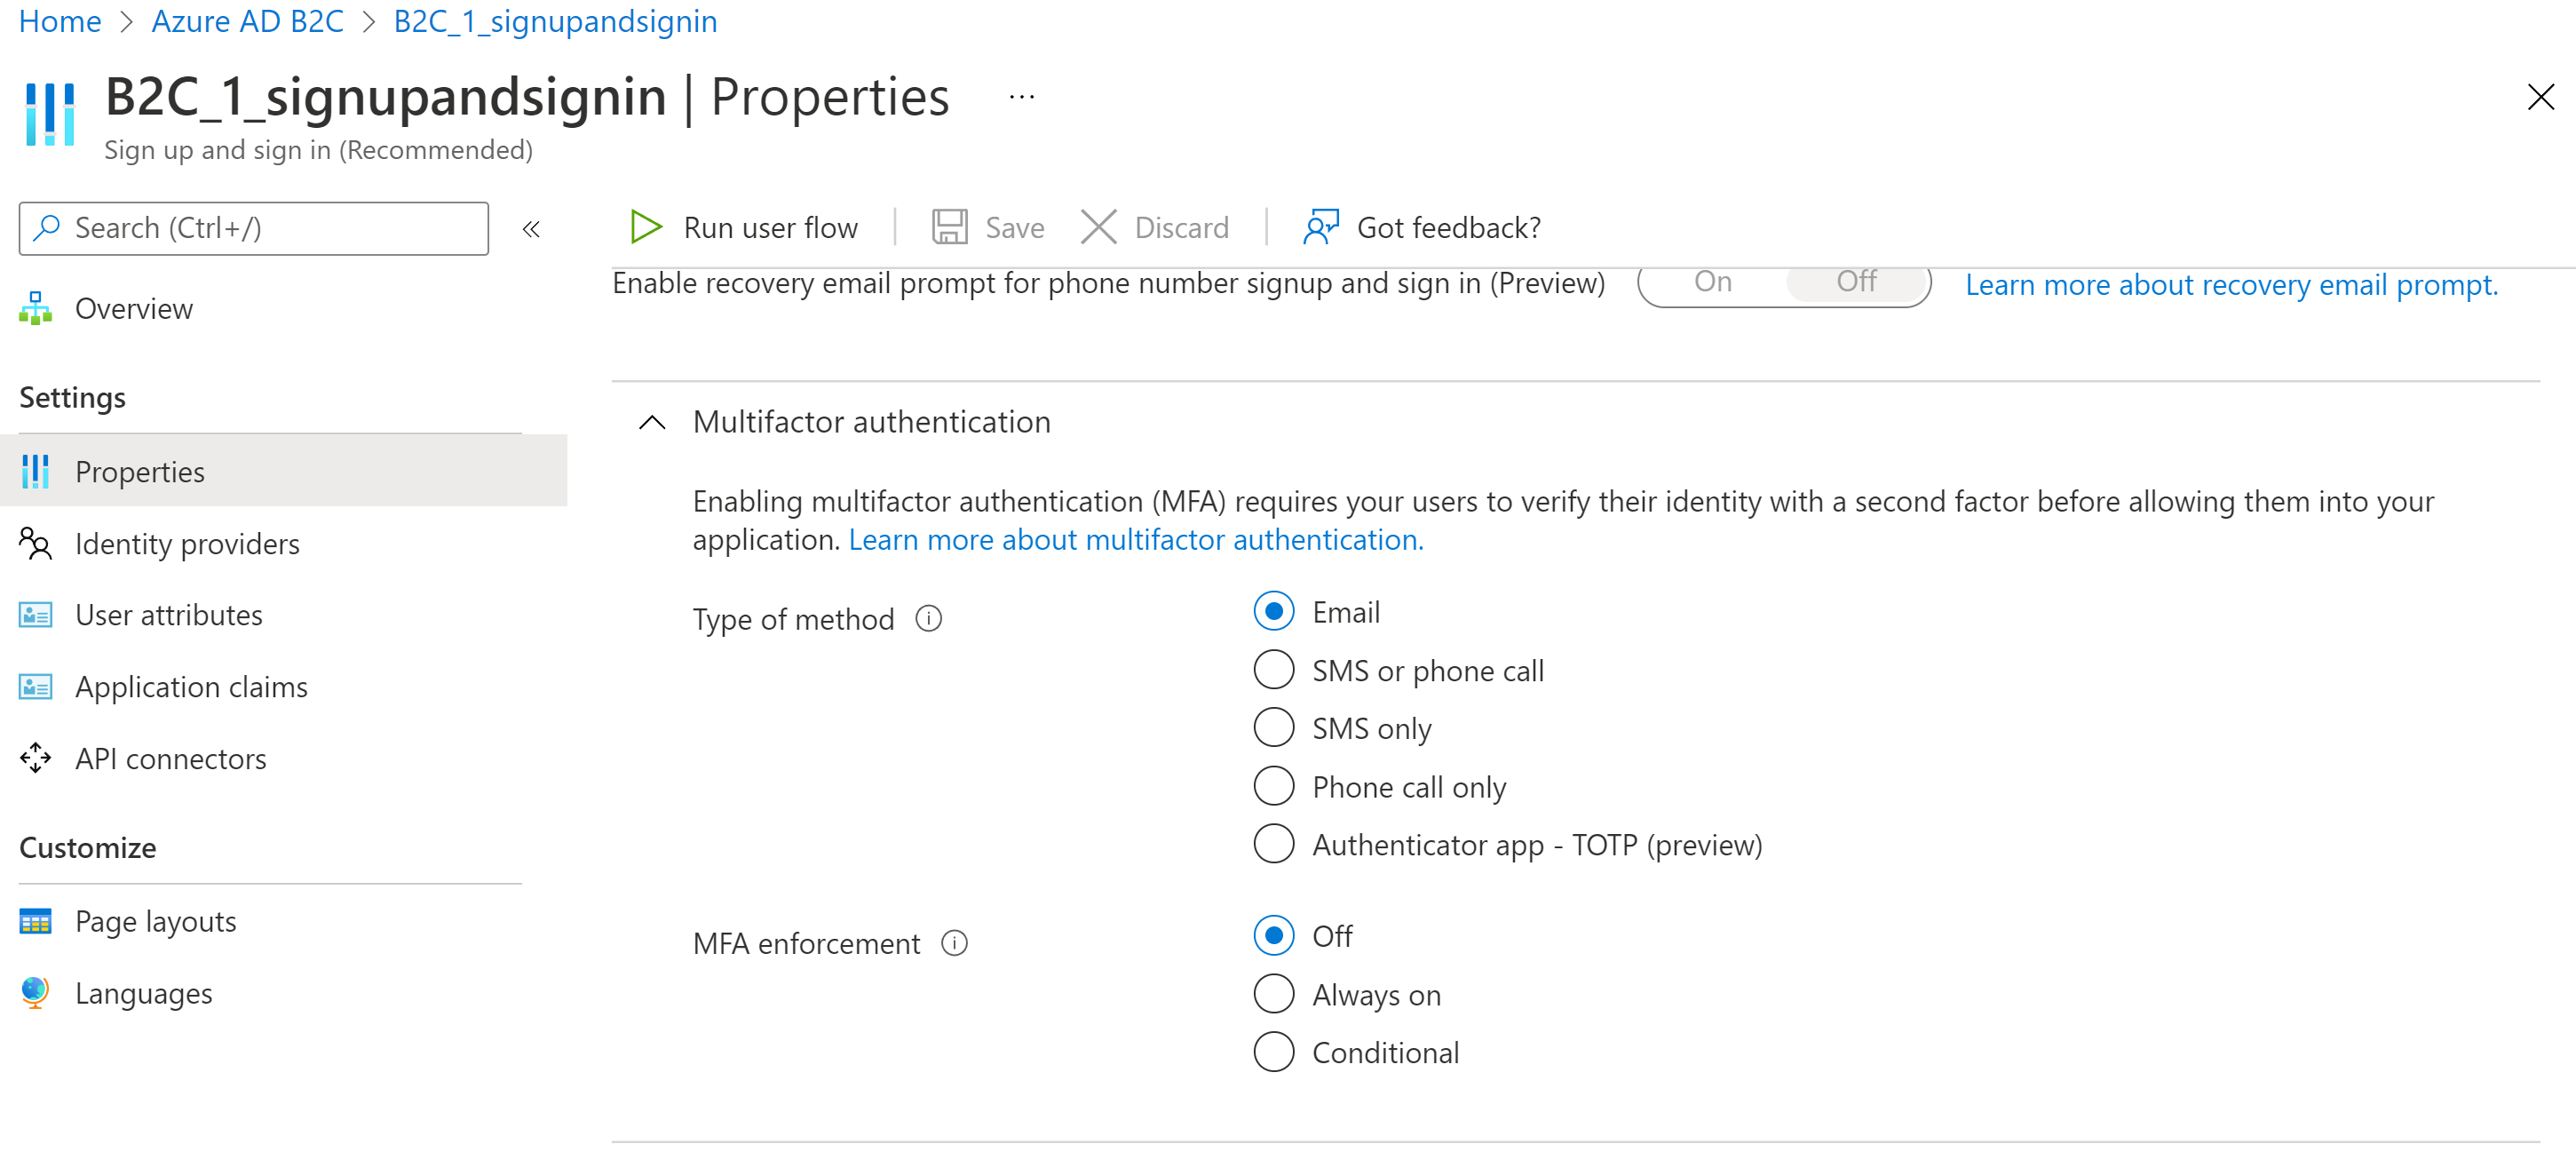Viewport: 2576px width, 1152px height.
Task: Select the Email MFA method
Action: click(x=1273, y=611)
